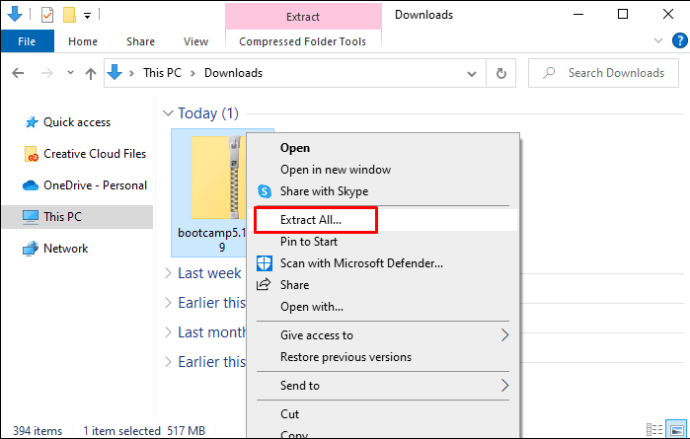Open the Compressed Folder Tools tab
The image size is (690, 439).
tap(302, 42)
